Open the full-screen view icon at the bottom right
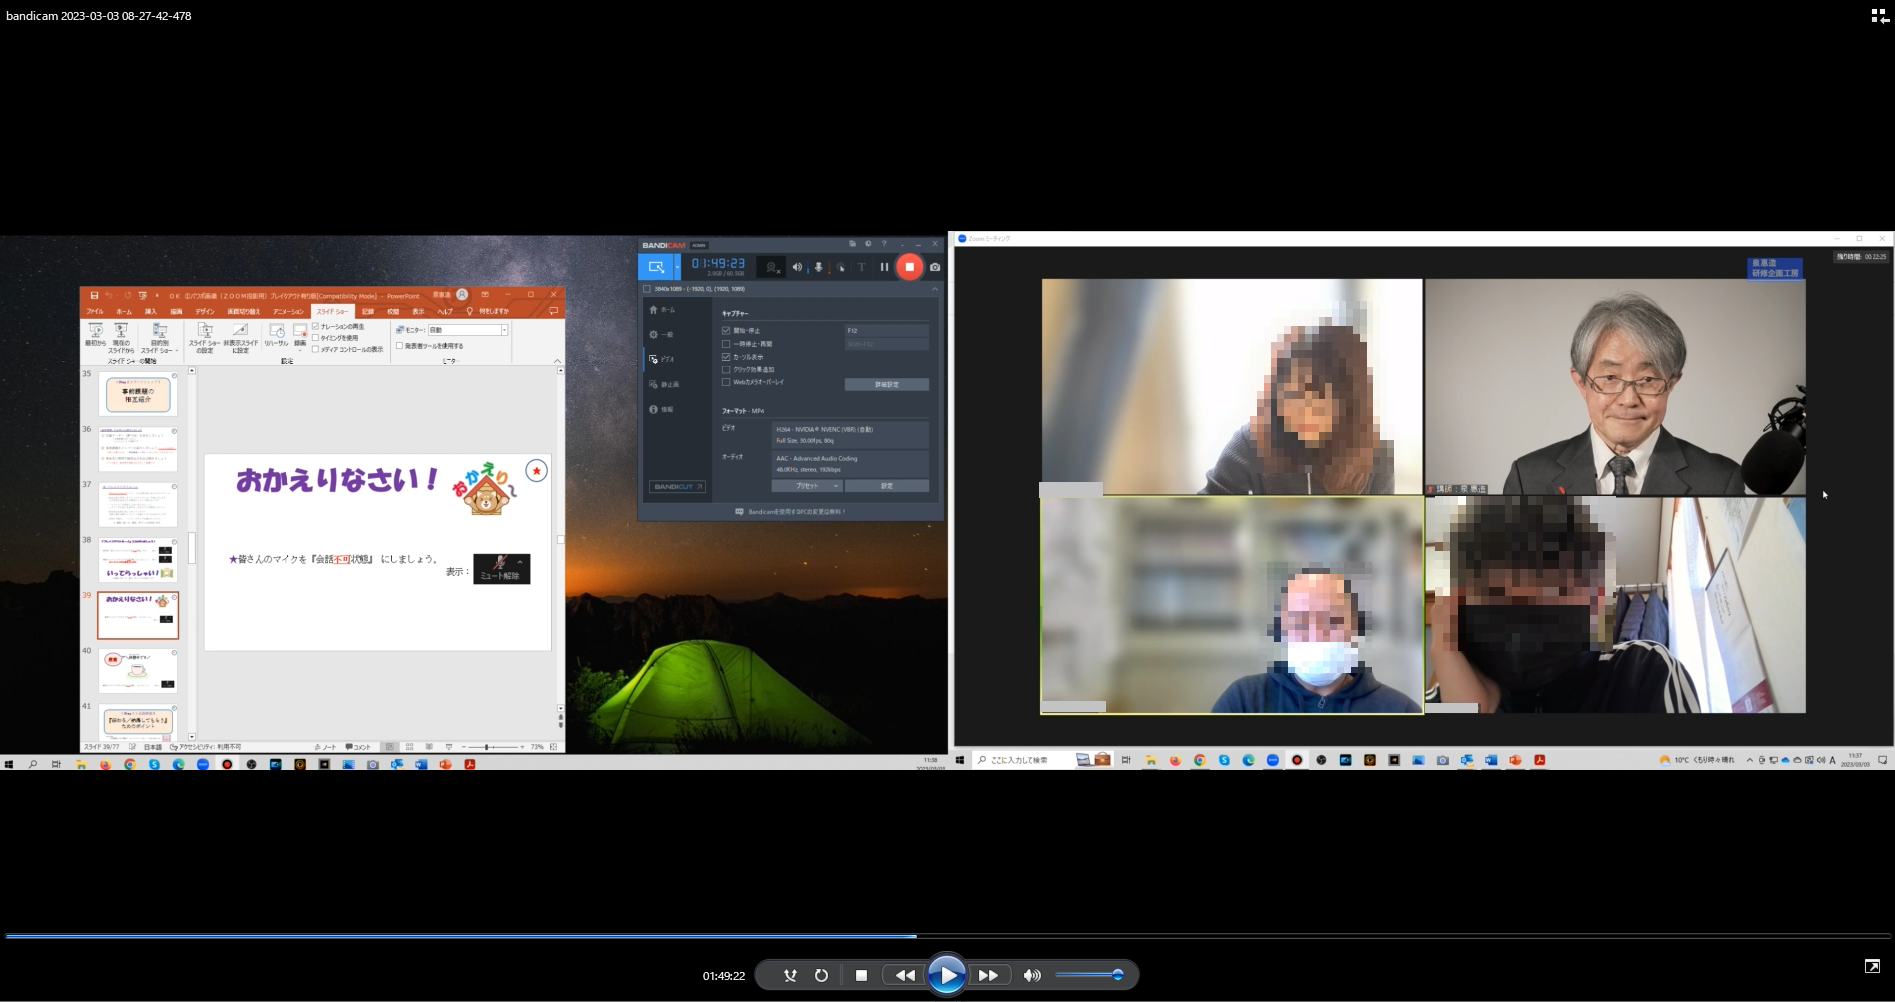This screenshot has height=1002, width=1895. tap(1872, 966)
